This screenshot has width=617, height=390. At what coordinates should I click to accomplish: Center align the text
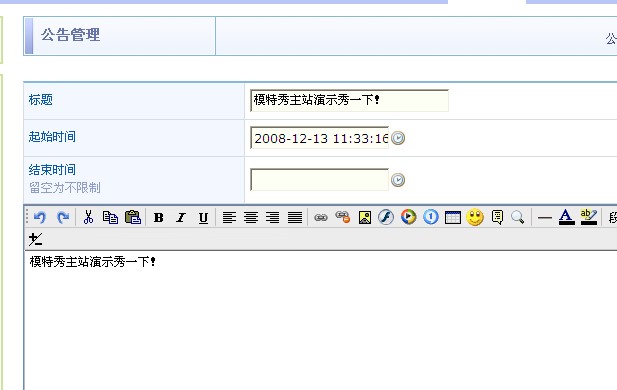point(251,218)
